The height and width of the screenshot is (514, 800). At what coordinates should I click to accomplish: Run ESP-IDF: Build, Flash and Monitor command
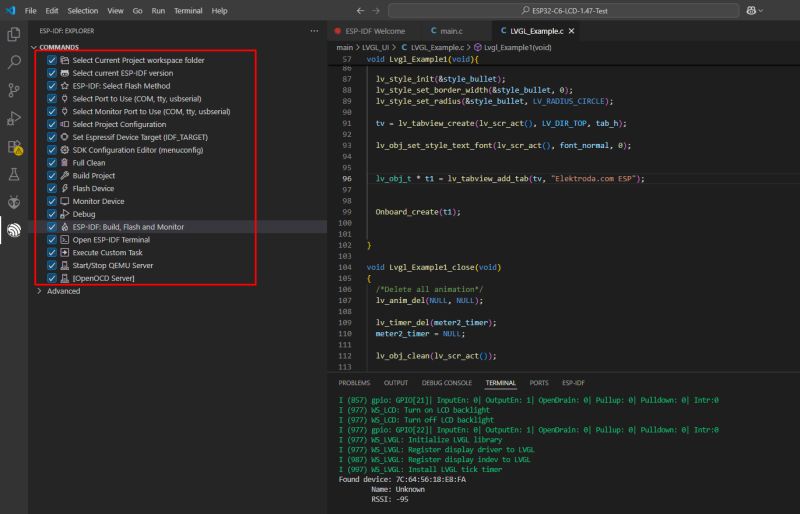[128, 227]
